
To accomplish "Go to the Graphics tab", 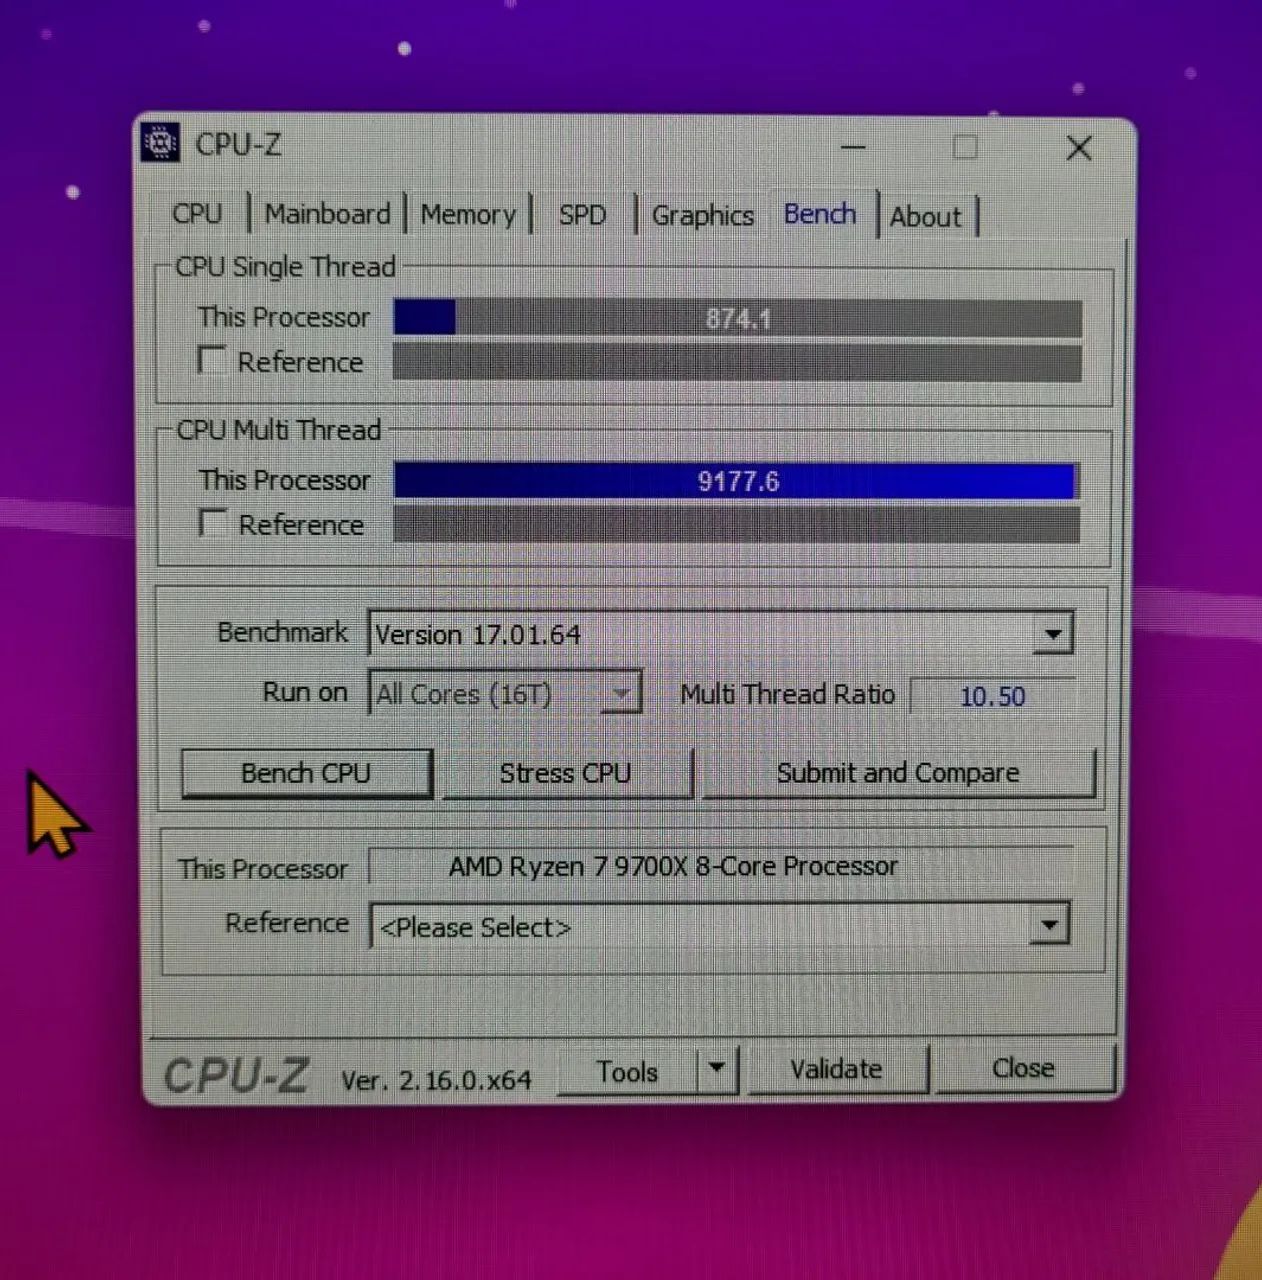I will [702, 215].
